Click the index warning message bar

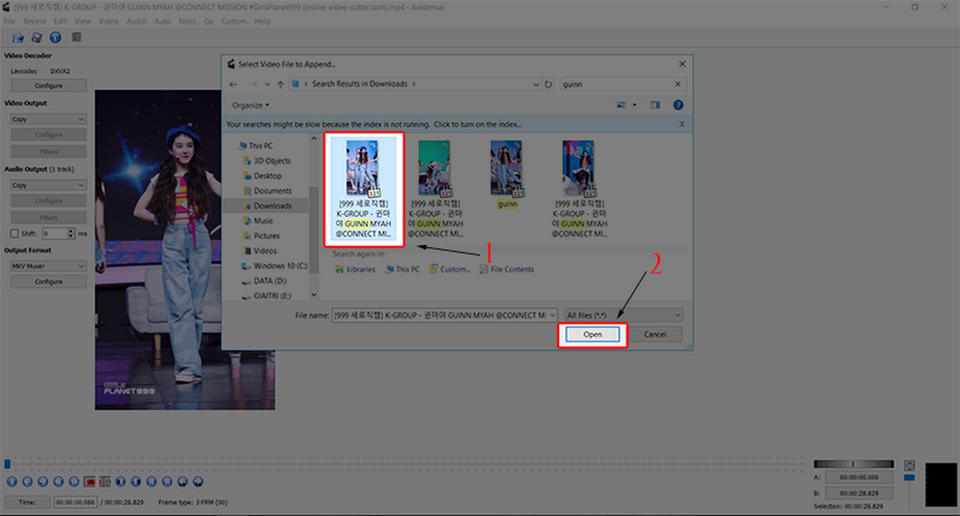(x=457, y=124)
